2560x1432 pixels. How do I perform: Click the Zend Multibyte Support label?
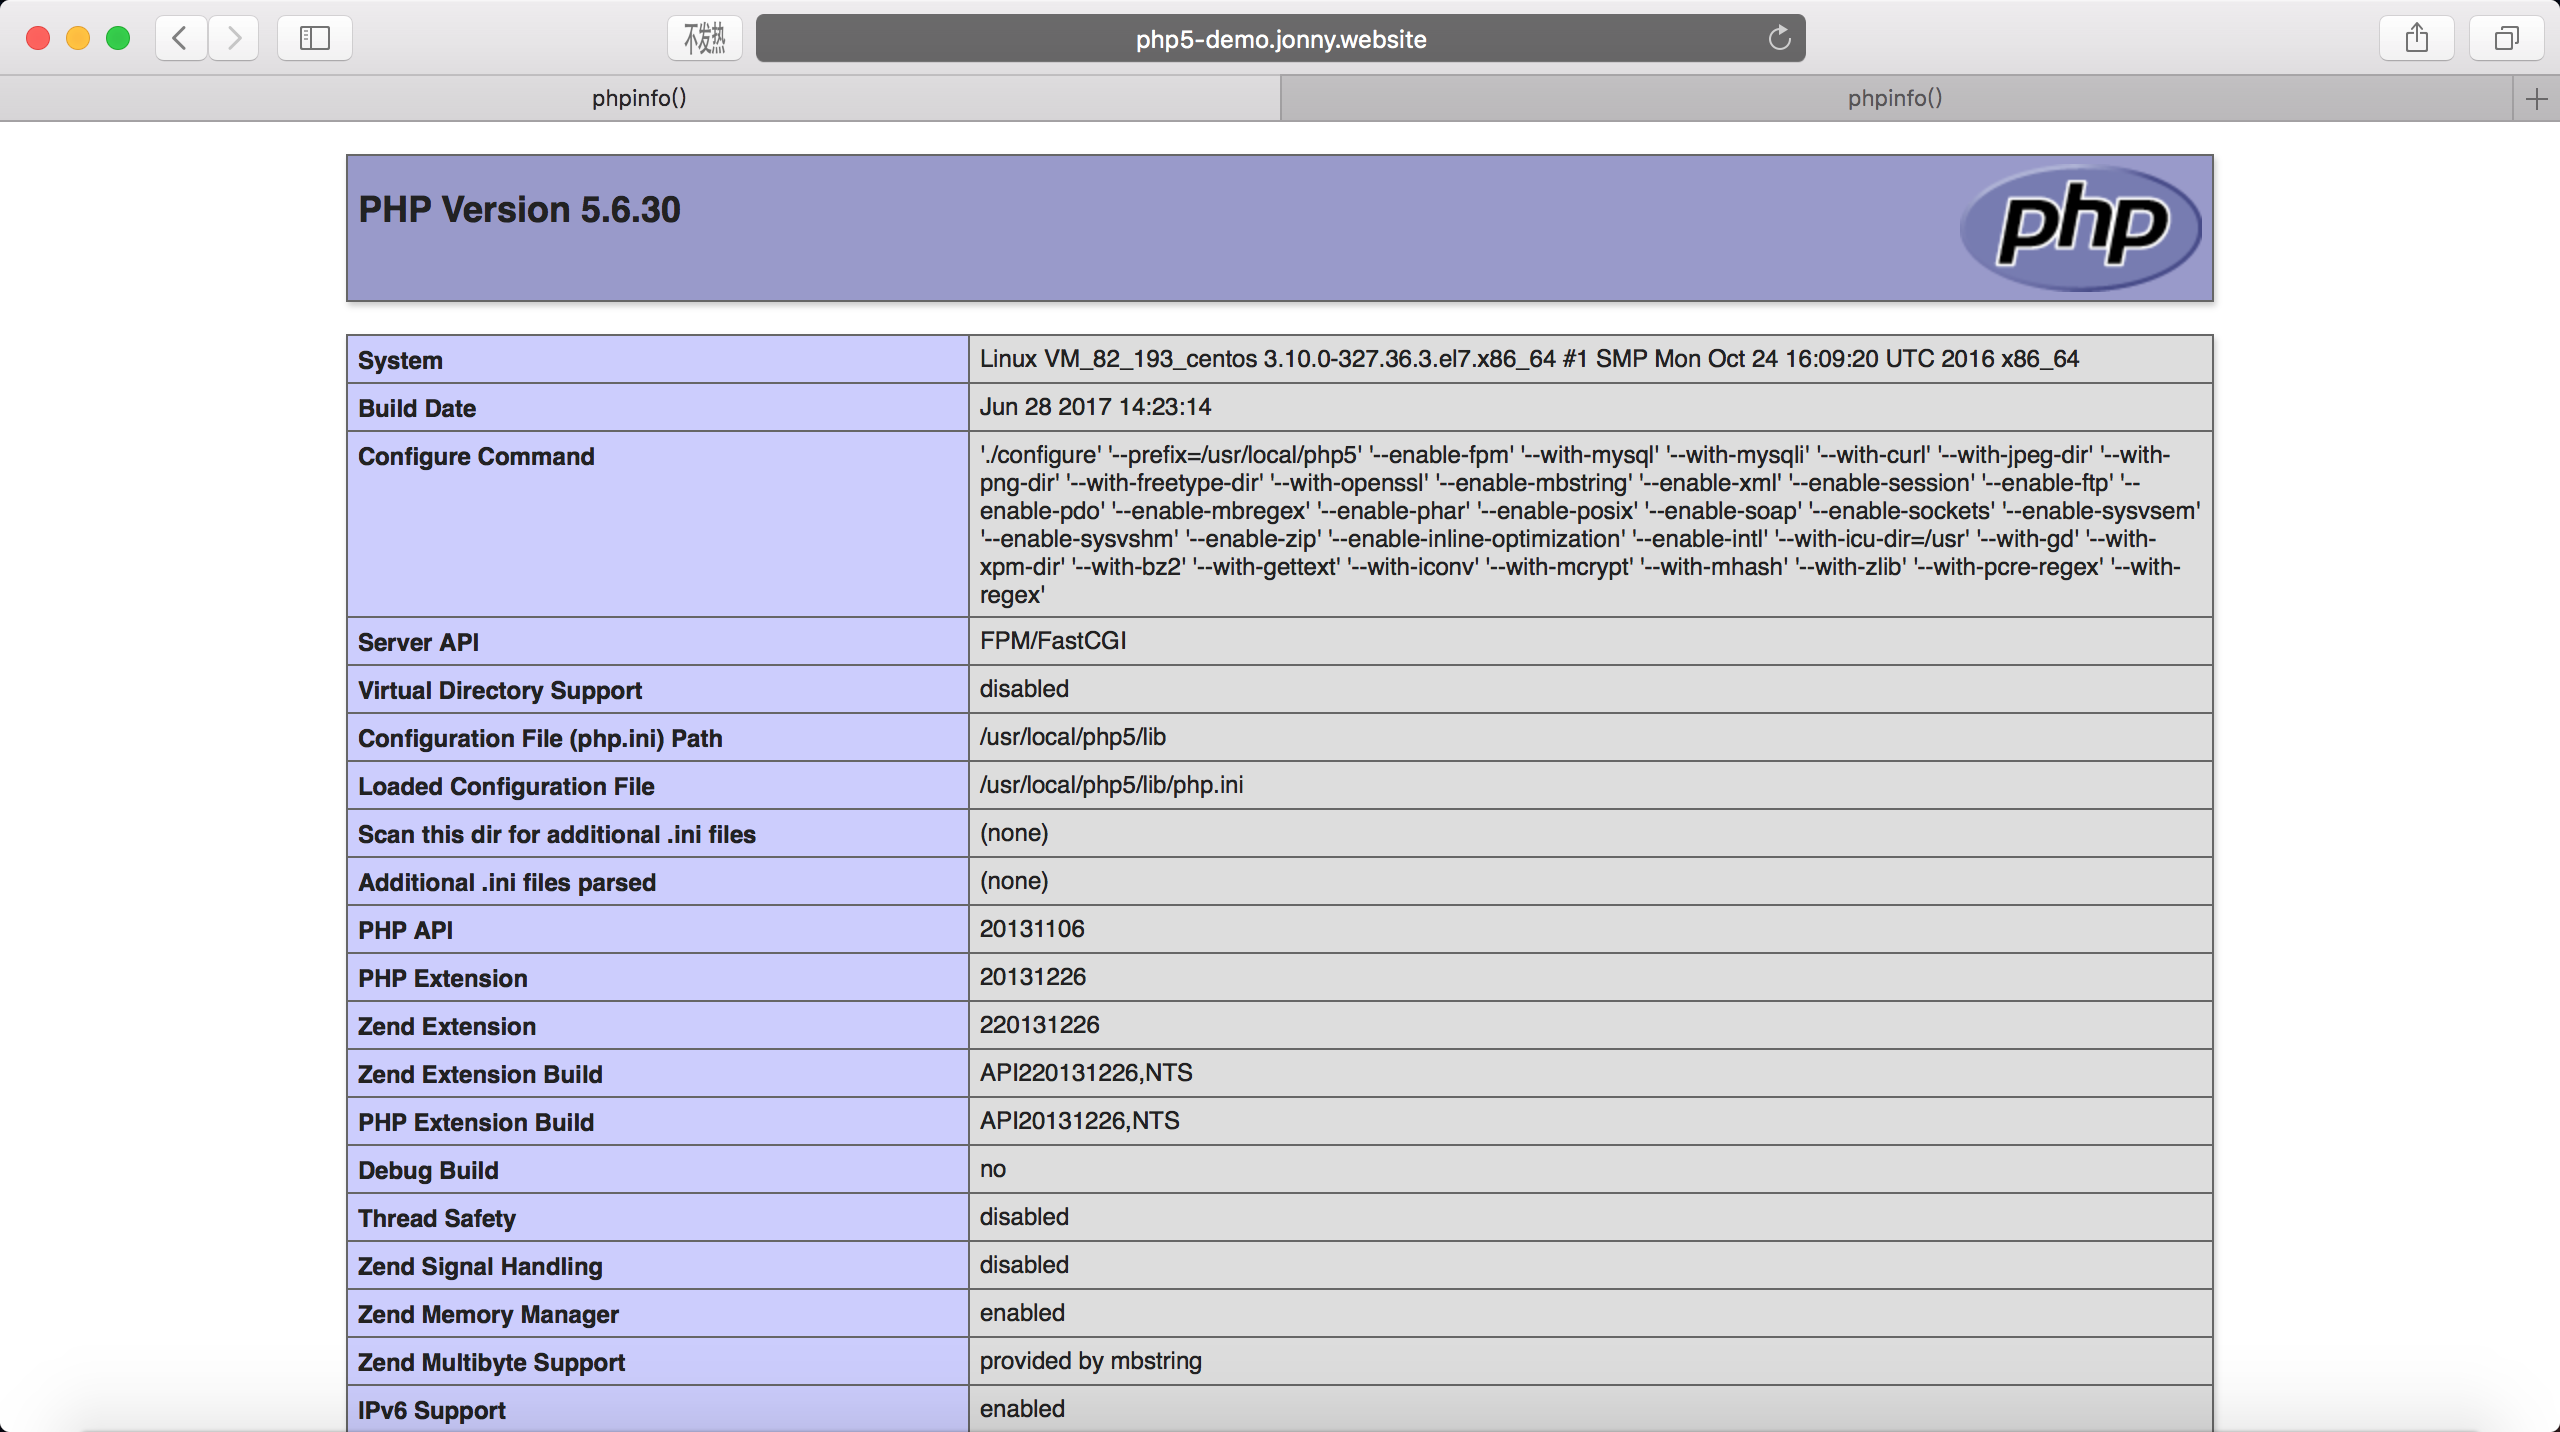tap(491, 1362)
